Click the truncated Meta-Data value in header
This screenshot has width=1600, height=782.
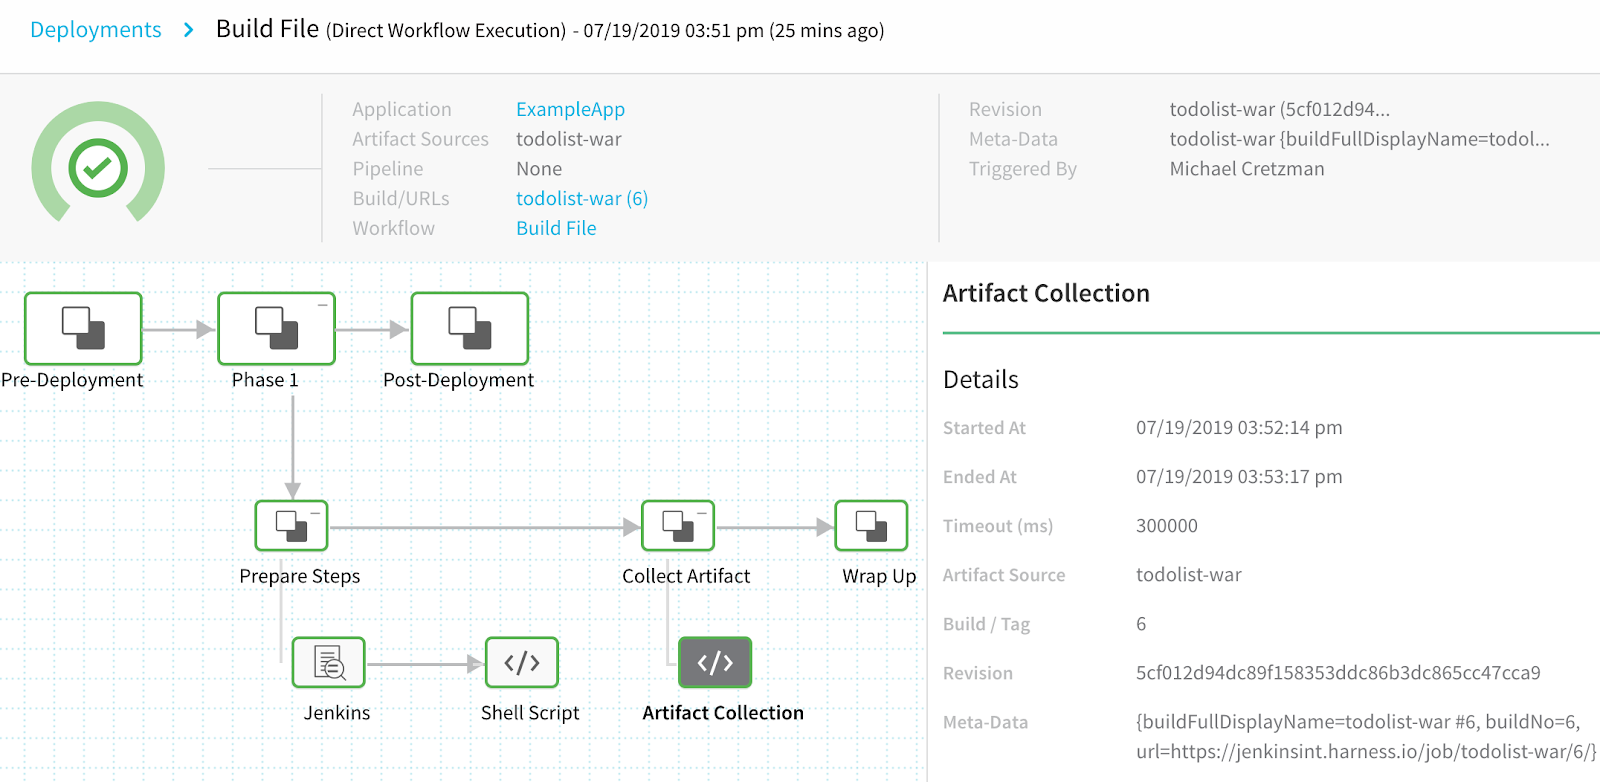[x=1360, y=139]
